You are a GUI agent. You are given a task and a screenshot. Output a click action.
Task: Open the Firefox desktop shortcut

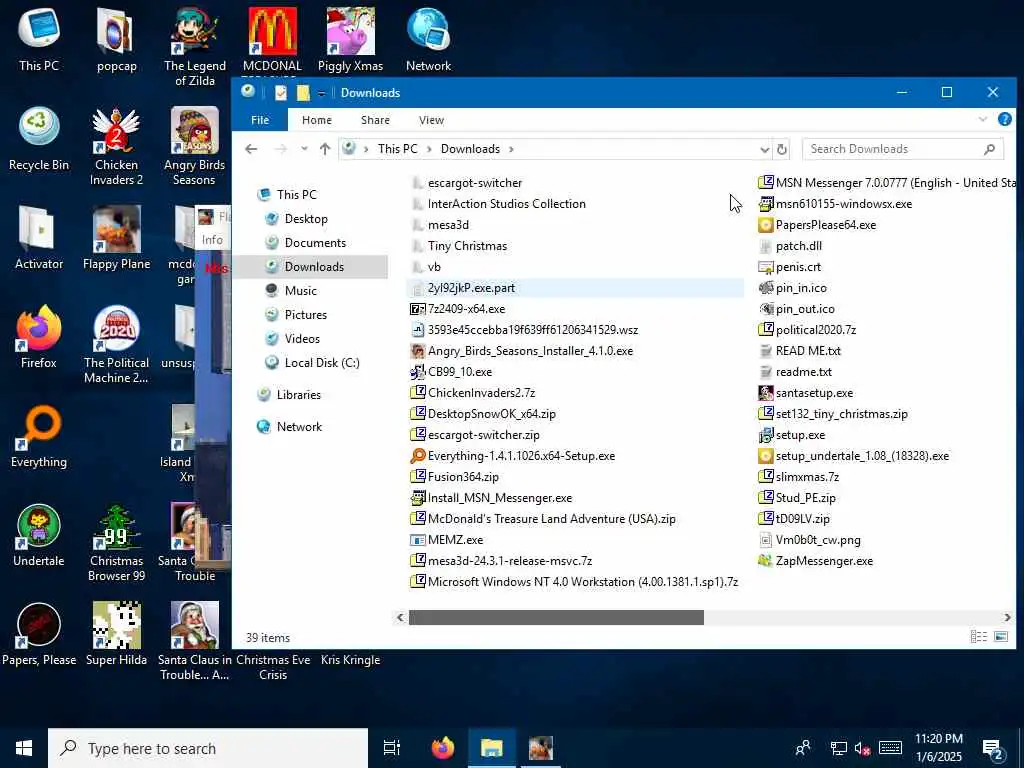(39, 337)
